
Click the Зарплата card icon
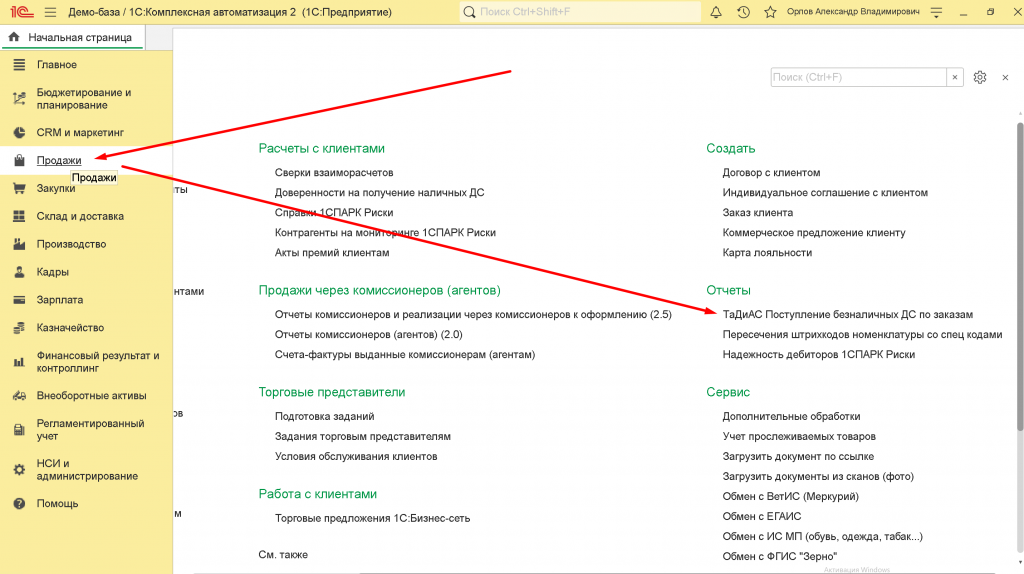point(19,300)
